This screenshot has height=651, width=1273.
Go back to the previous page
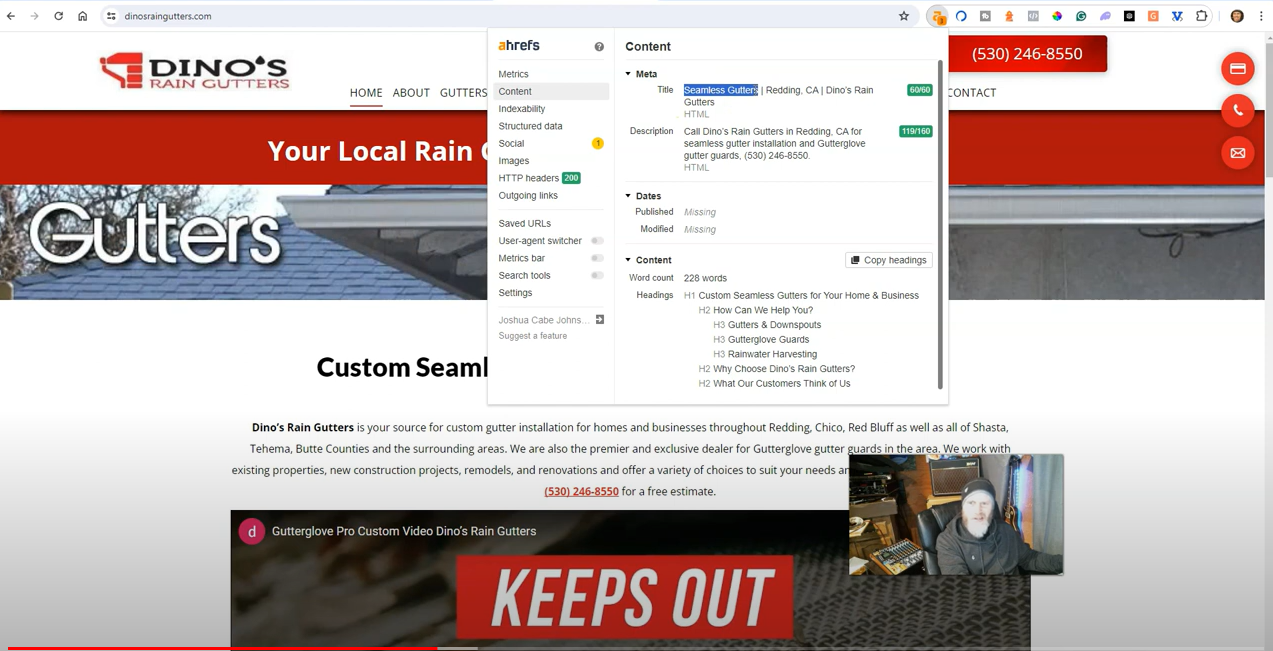tap(11, 16)
